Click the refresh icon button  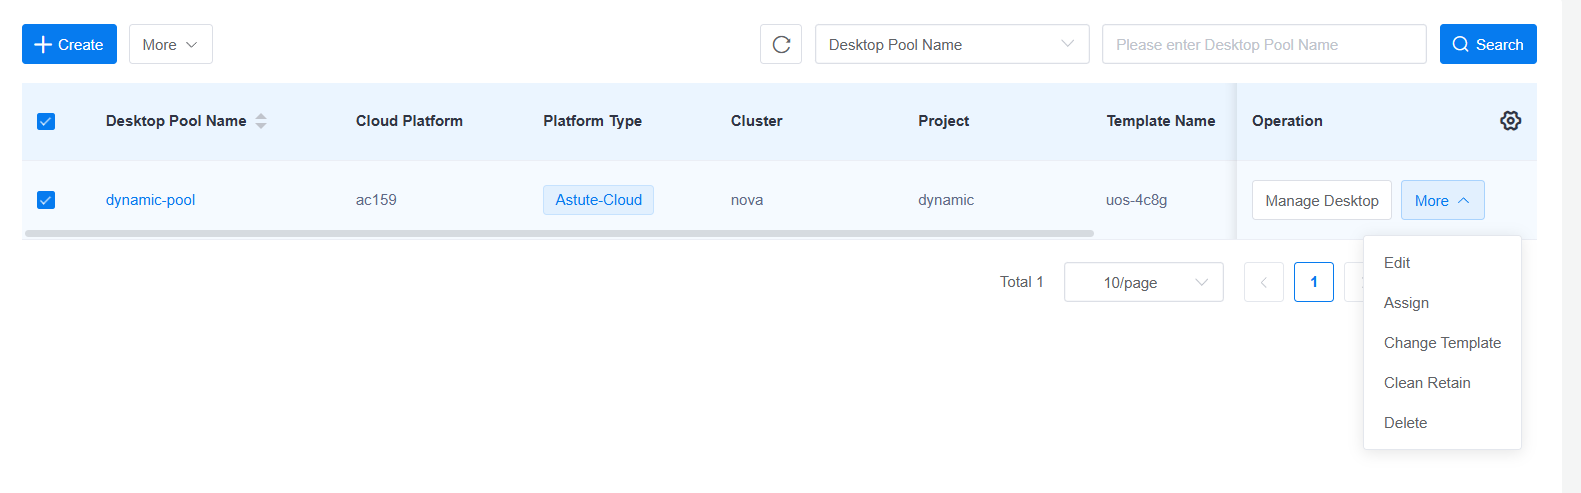click(781, 44)
